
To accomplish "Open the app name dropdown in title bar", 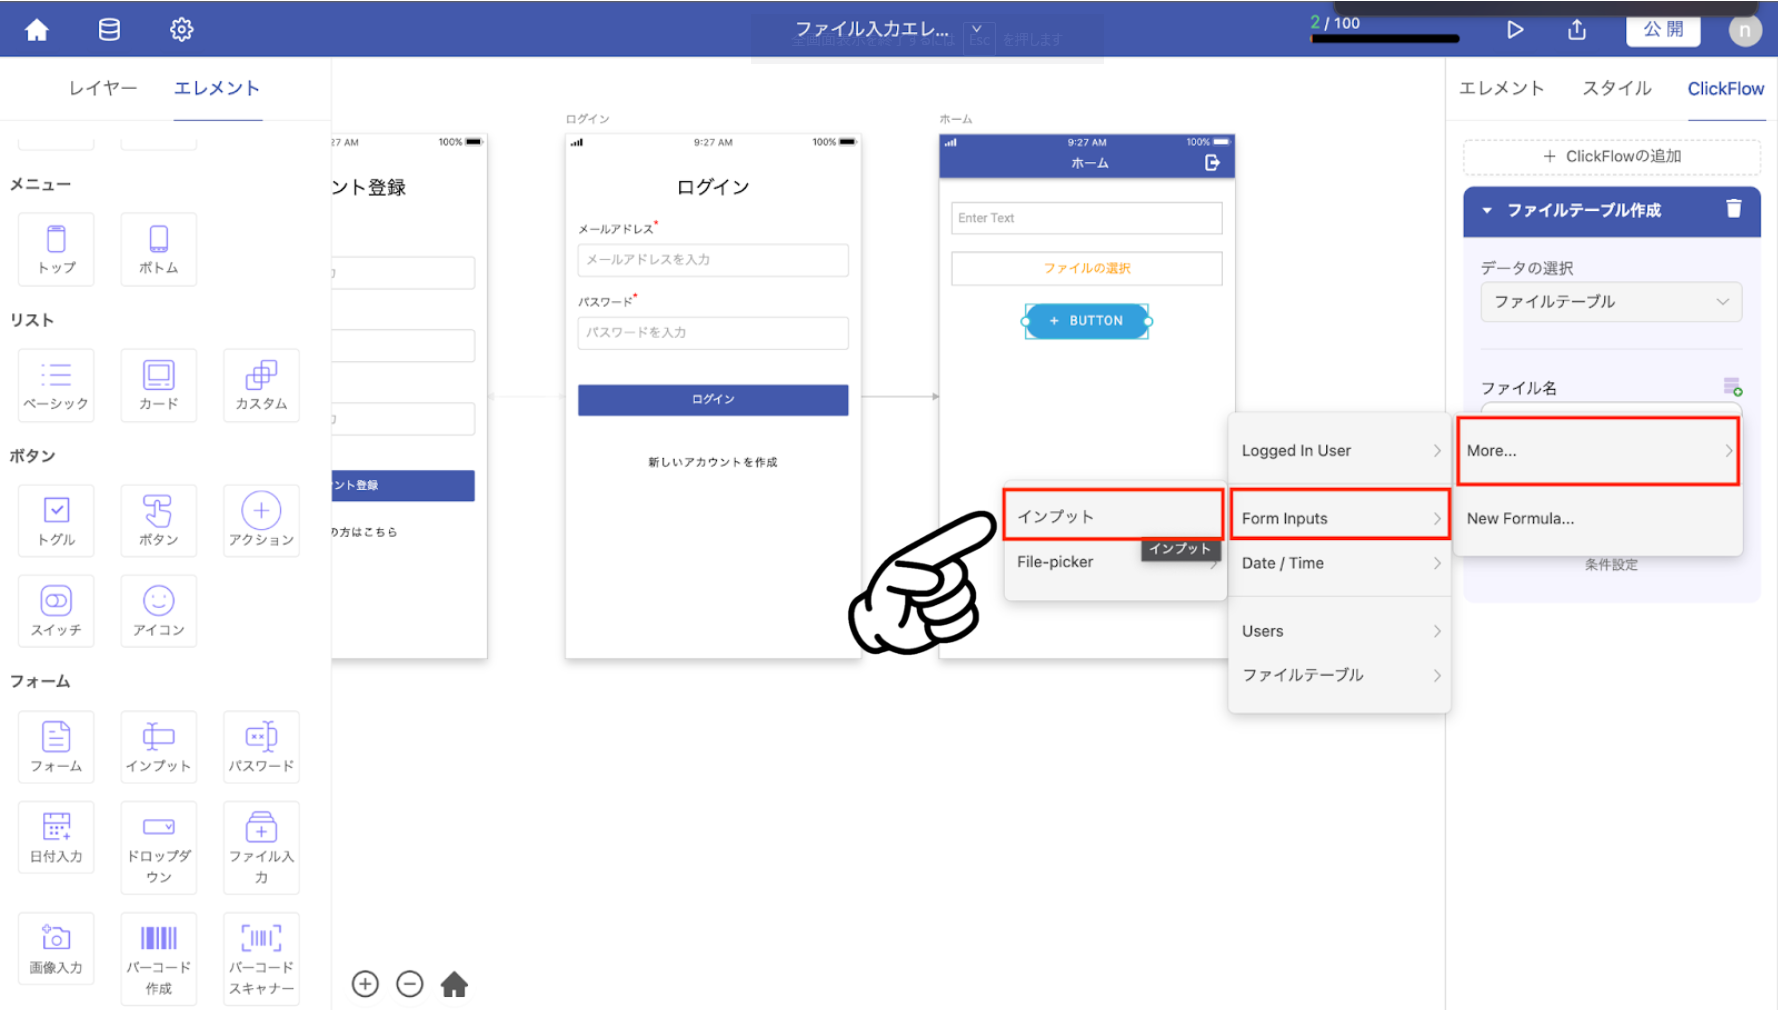I will click(x=977, y=30).
